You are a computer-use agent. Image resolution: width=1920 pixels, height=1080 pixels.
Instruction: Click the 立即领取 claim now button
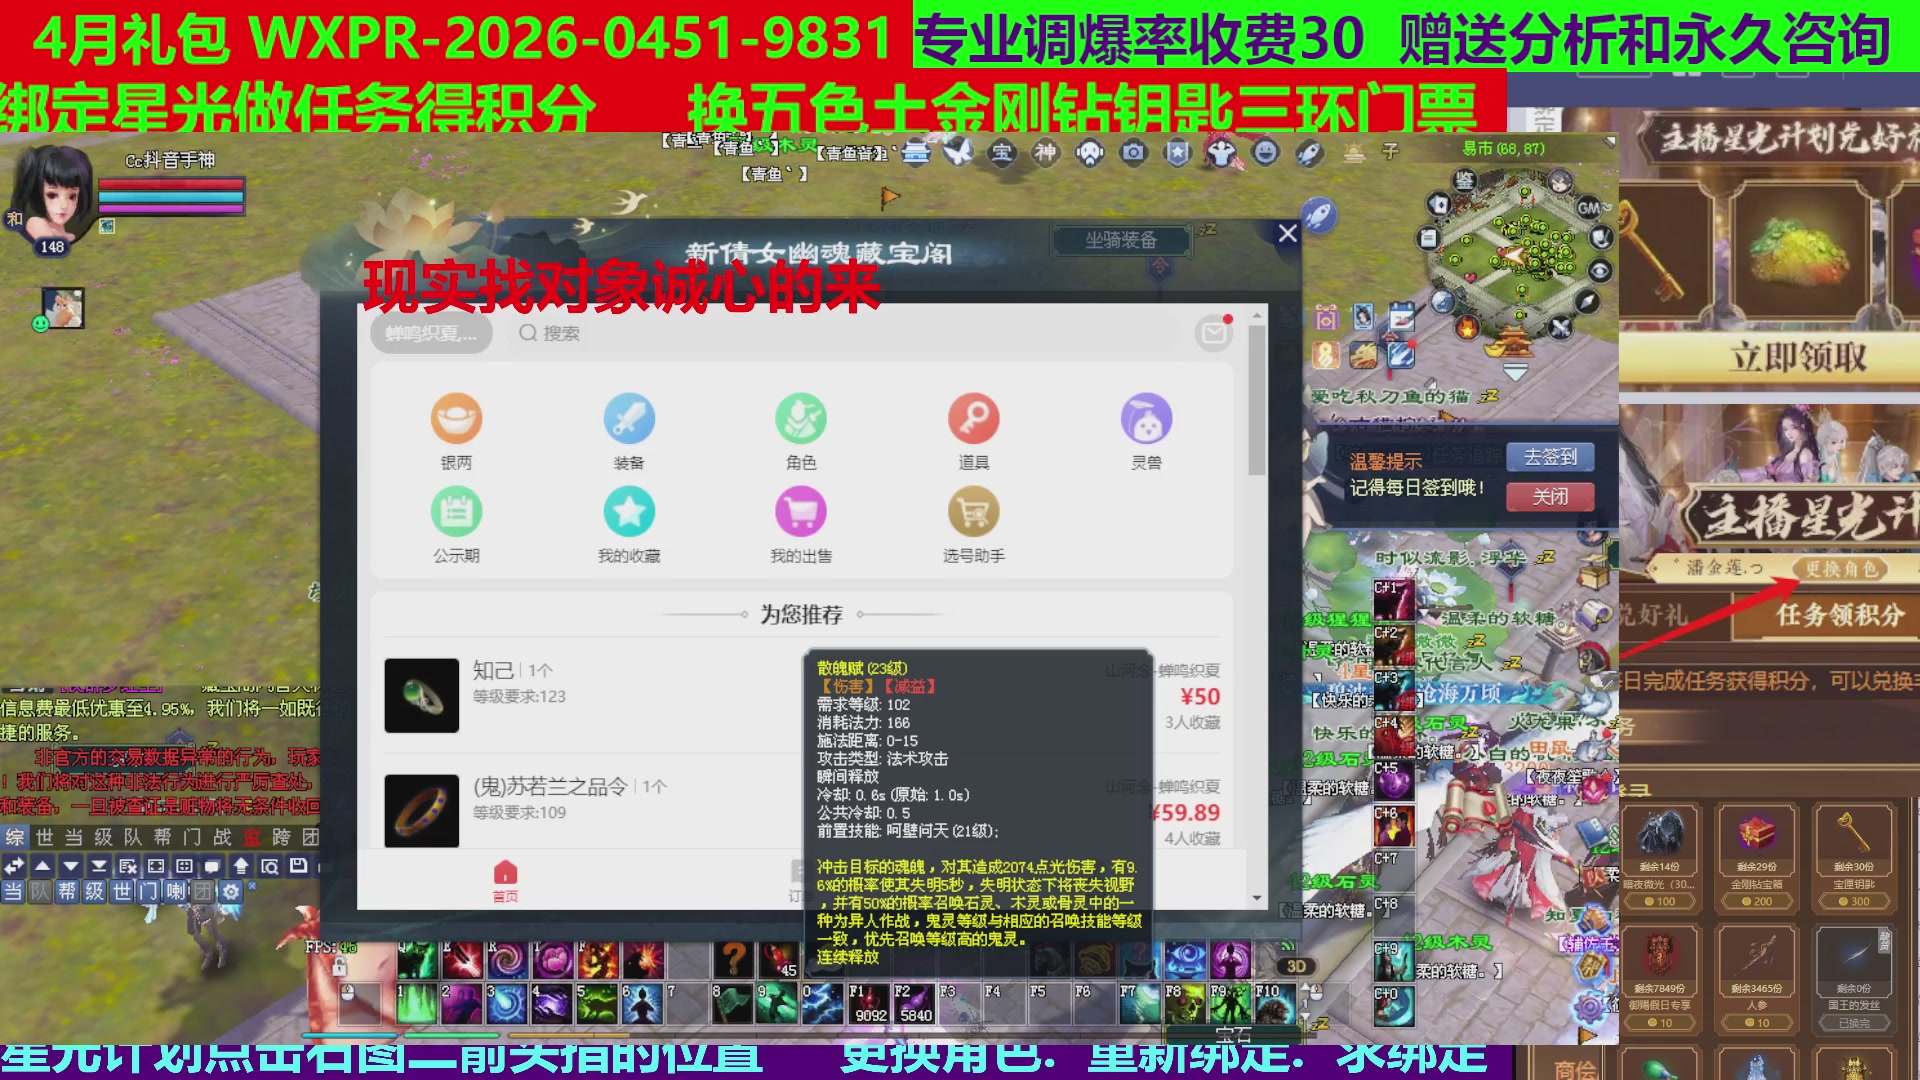(1798, 357)
